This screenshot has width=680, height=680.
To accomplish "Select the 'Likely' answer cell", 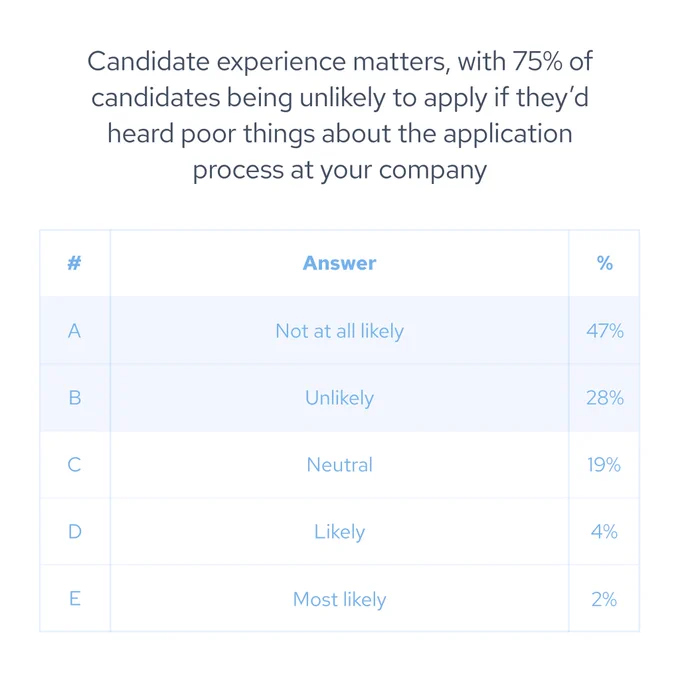I will tap(339, 532).
